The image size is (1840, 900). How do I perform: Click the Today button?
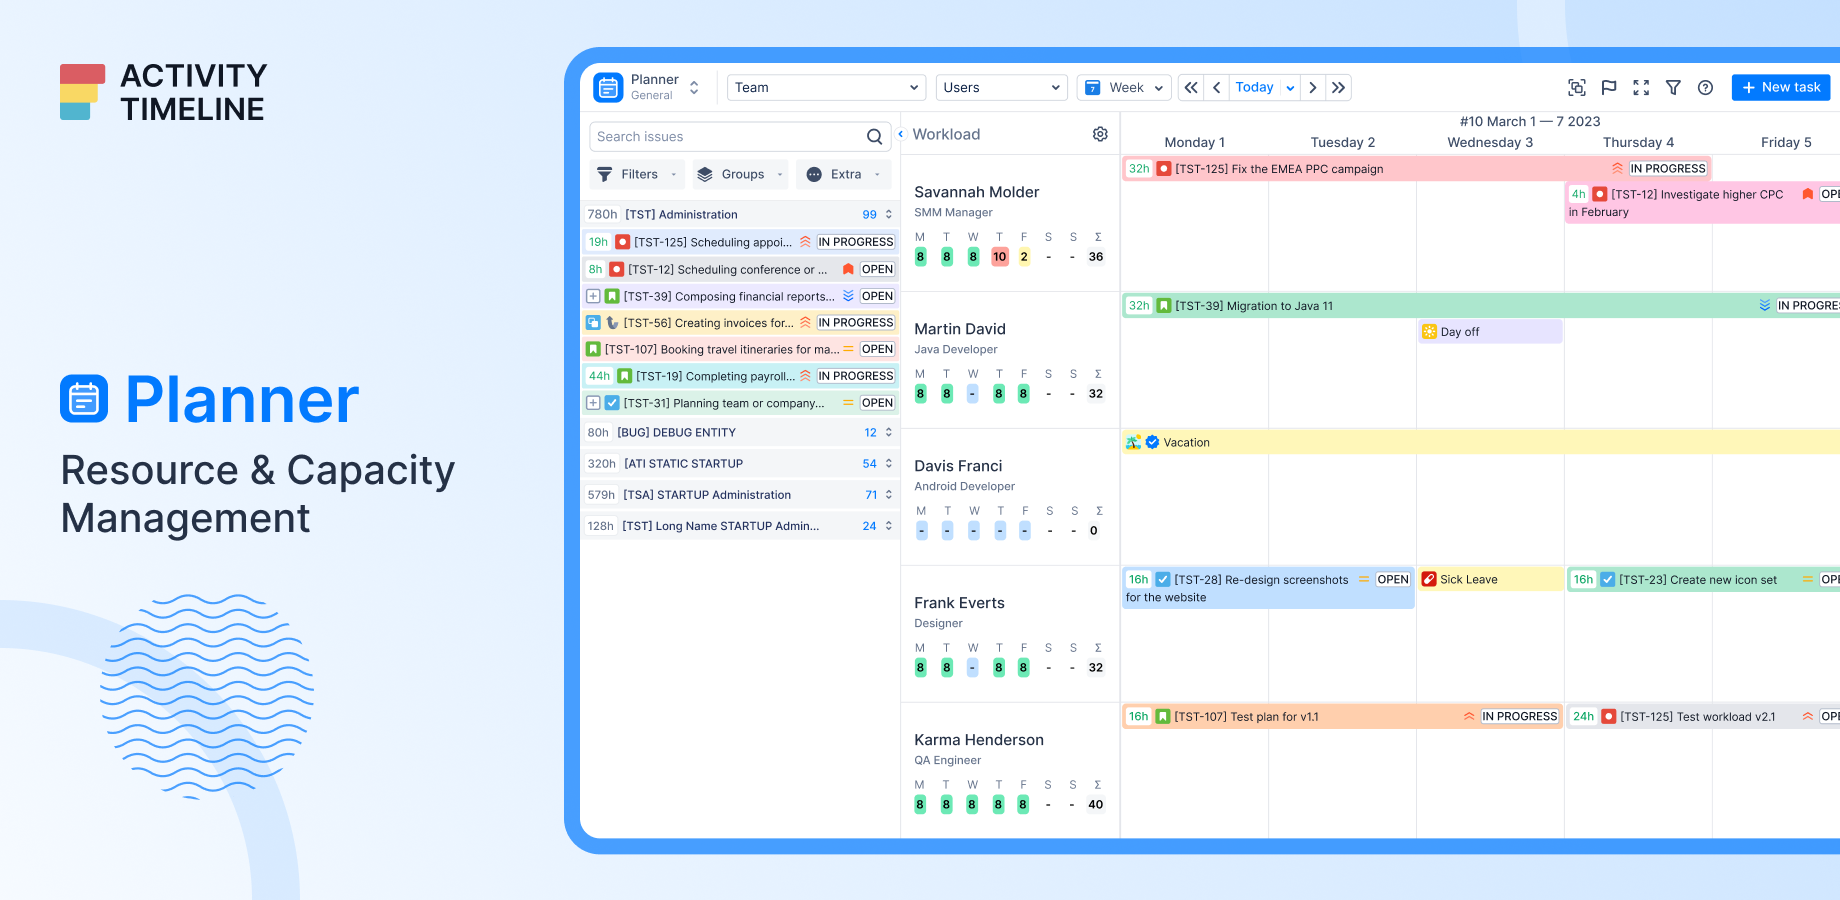tap(1254, 88)
